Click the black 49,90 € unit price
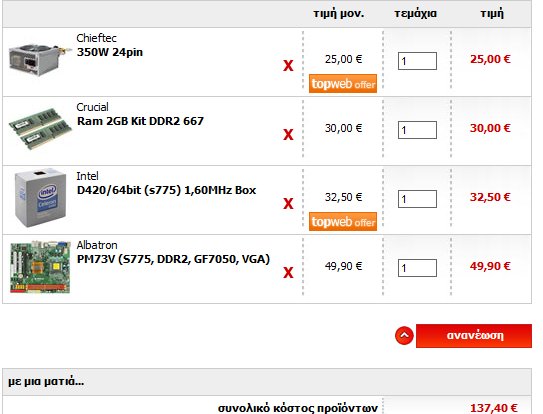 click(343, 266)
